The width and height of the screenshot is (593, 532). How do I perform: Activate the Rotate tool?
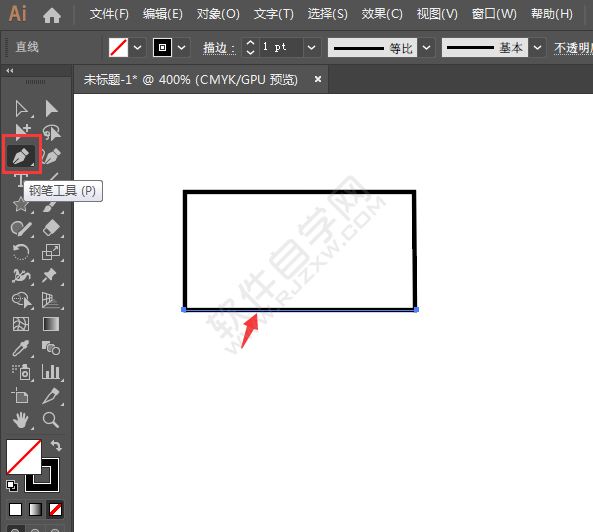click(21, 252)
